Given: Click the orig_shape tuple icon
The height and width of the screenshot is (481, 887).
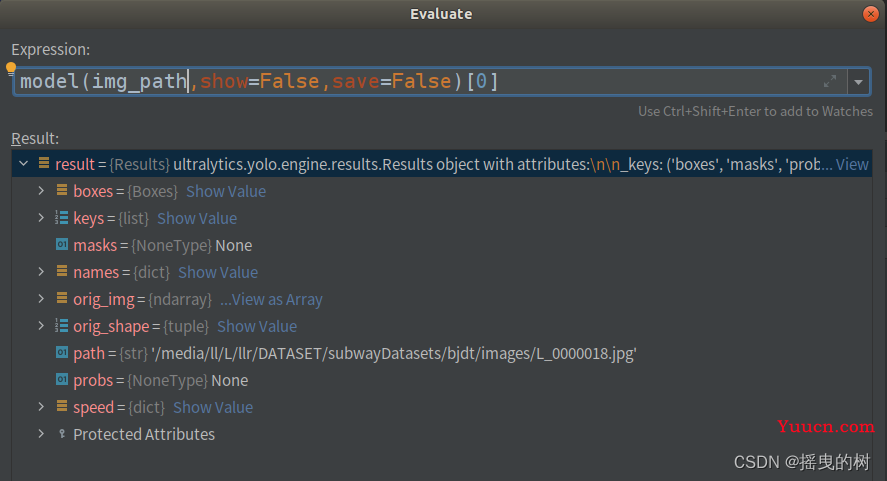Looking at the screenshot, I should [62, 326].
